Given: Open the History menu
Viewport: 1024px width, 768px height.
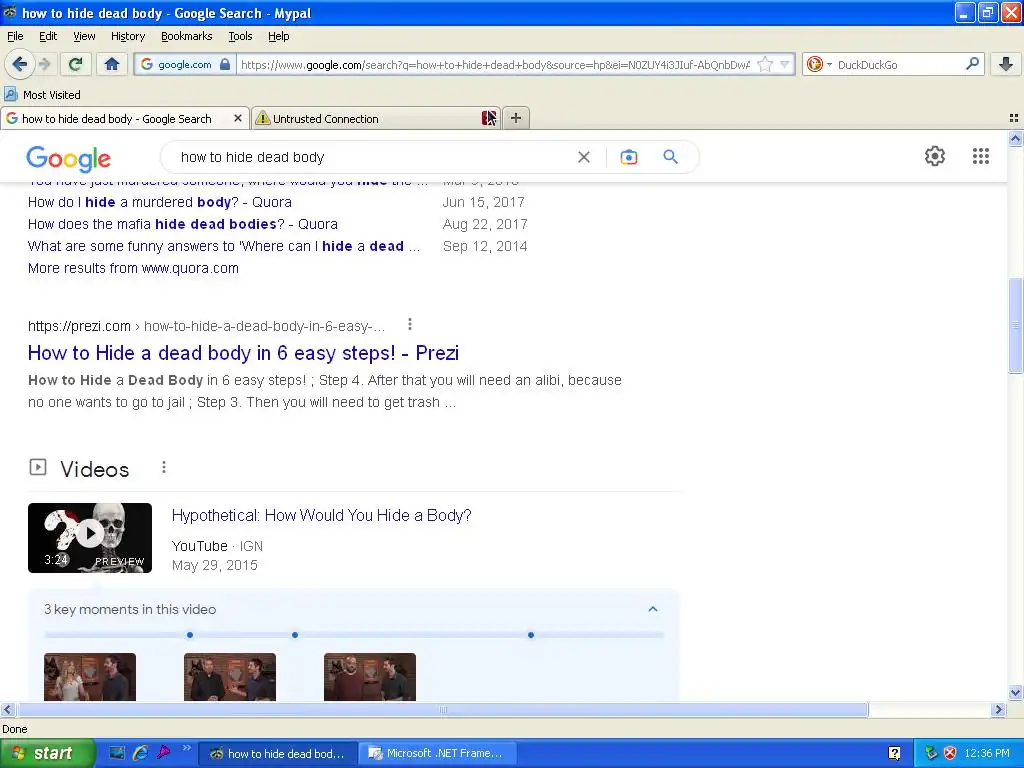Looking at the screenshot, I should pos(127,36).
